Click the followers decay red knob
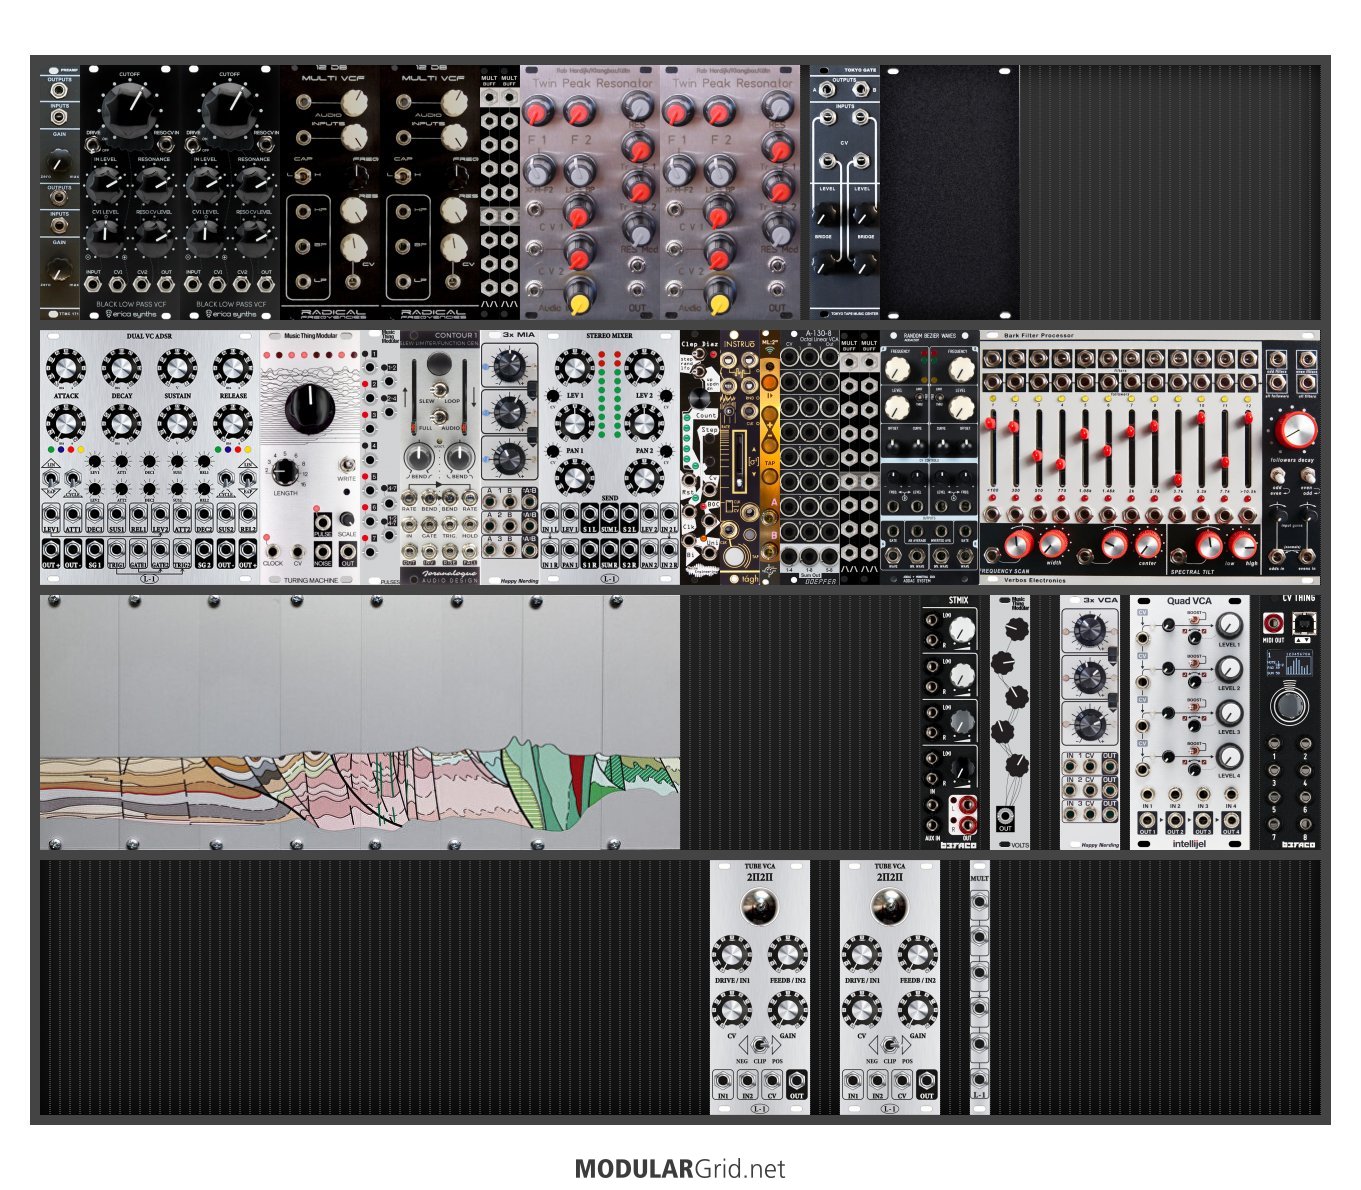This screenshot has width=1361, height=1190. [x=1296, y=431]
